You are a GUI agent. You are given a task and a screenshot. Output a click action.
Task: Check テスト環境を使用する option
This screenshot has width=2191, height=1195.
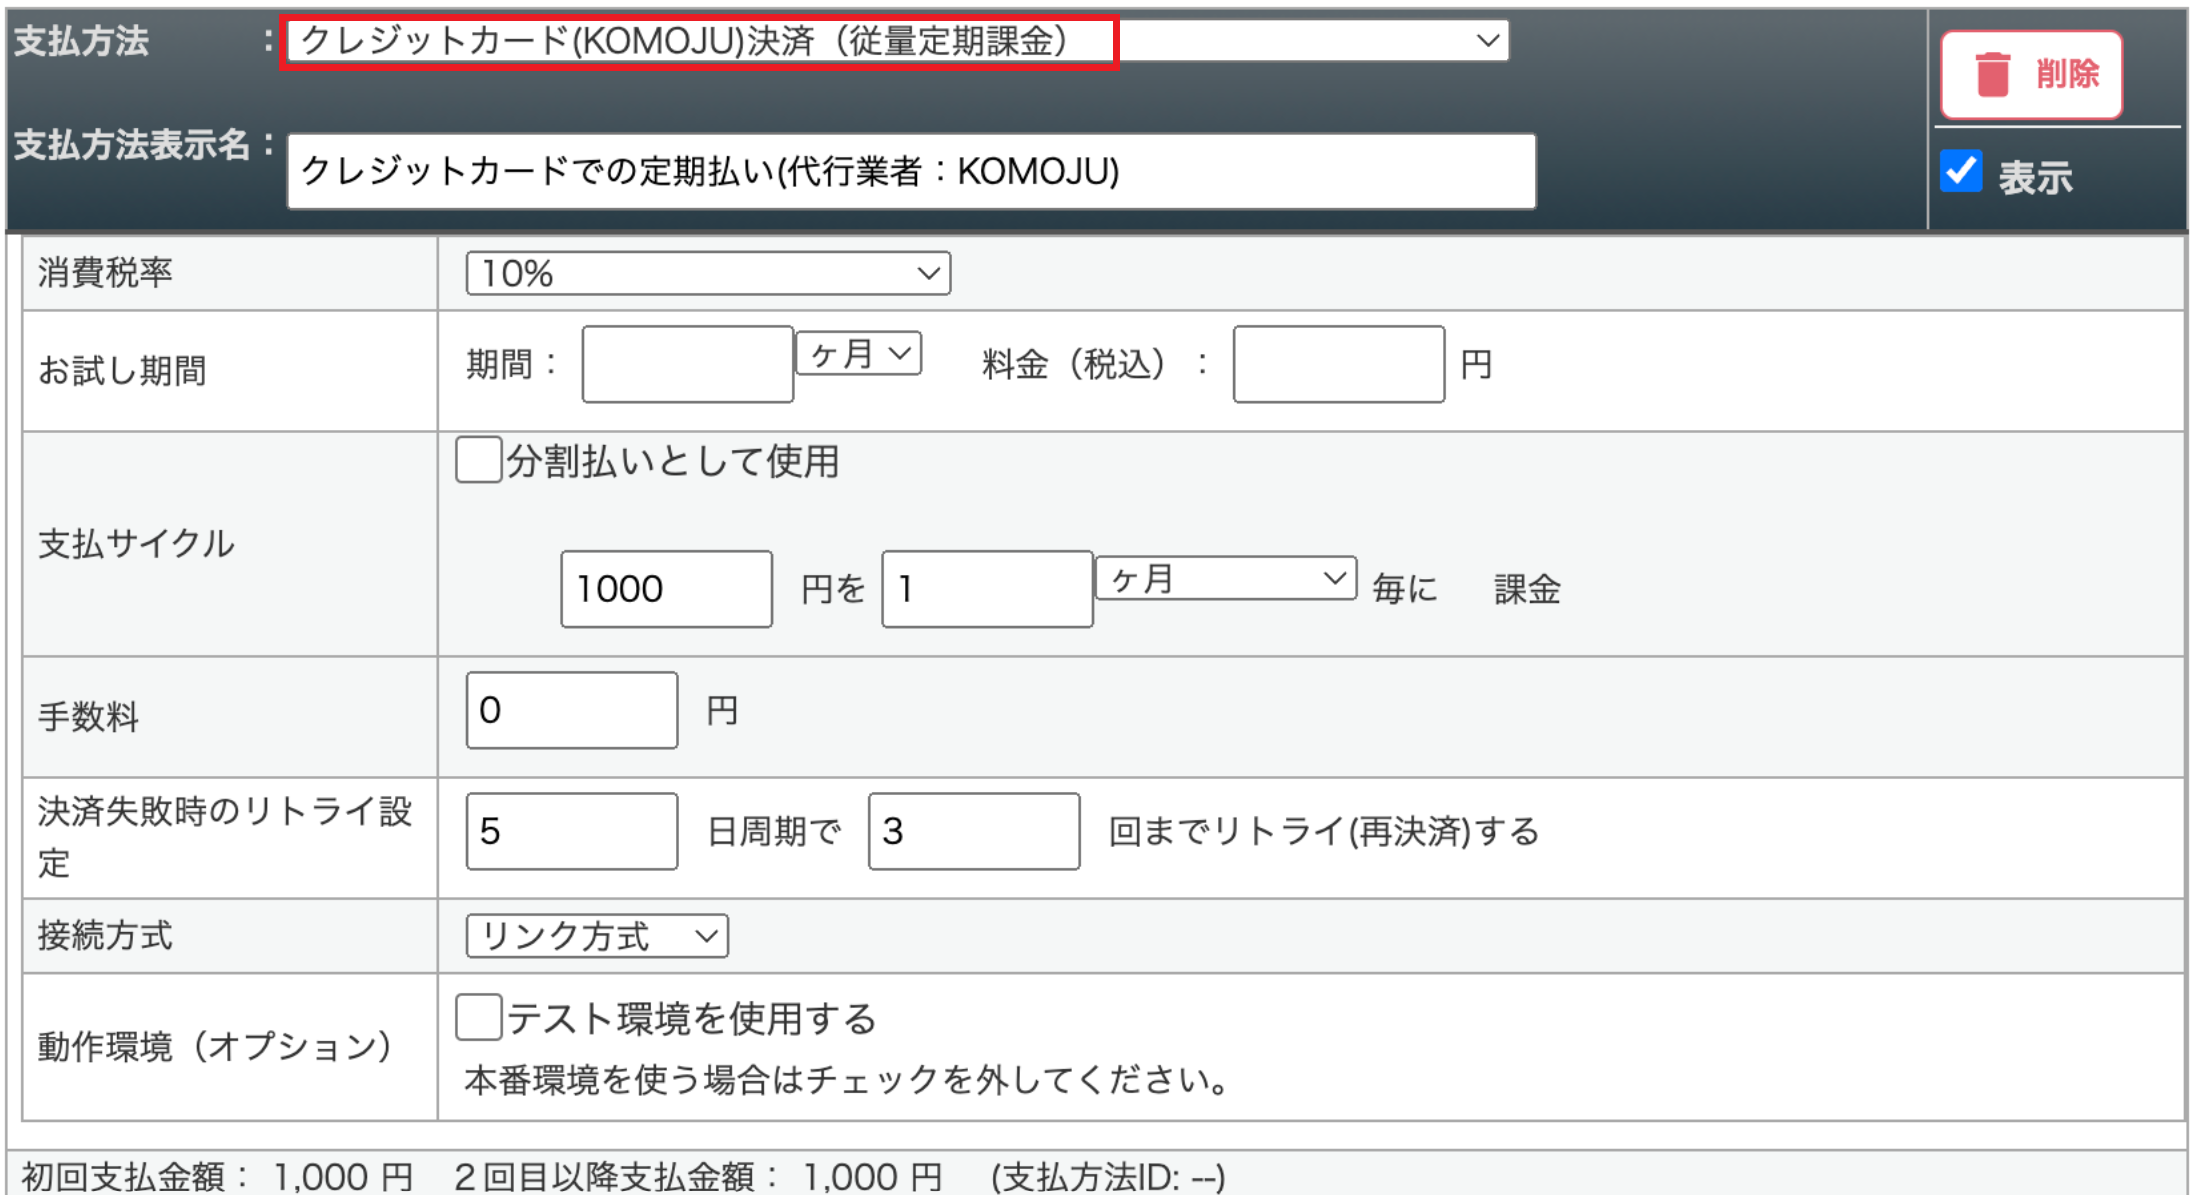point(478,1018)
